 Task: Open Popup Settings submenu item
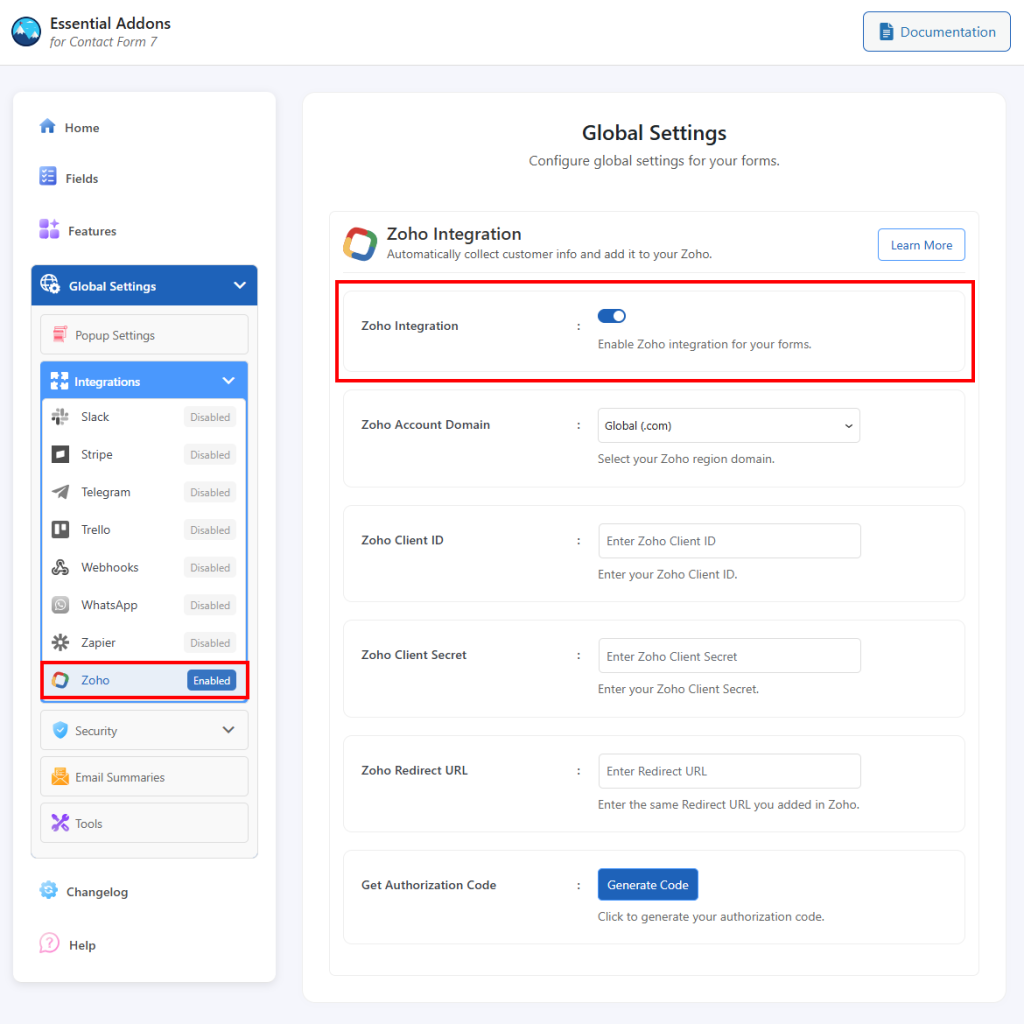[x=144, y=334]
